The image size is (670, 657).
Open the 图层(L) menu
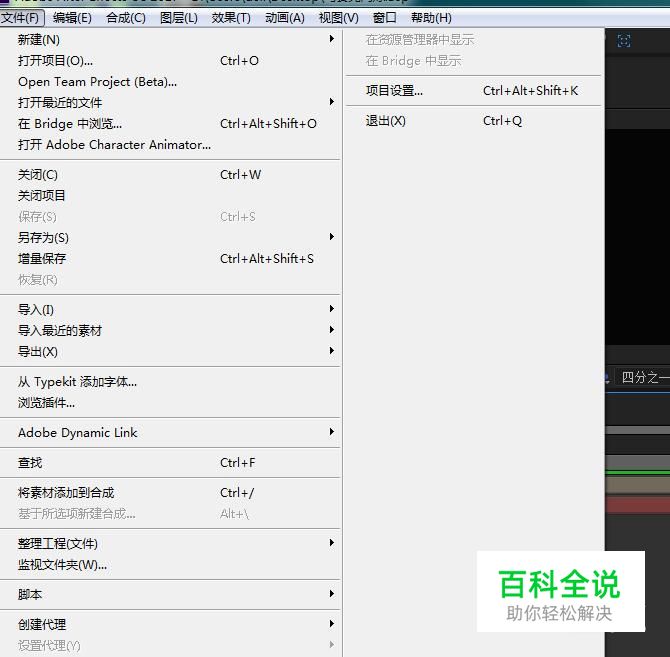[179, 18]
